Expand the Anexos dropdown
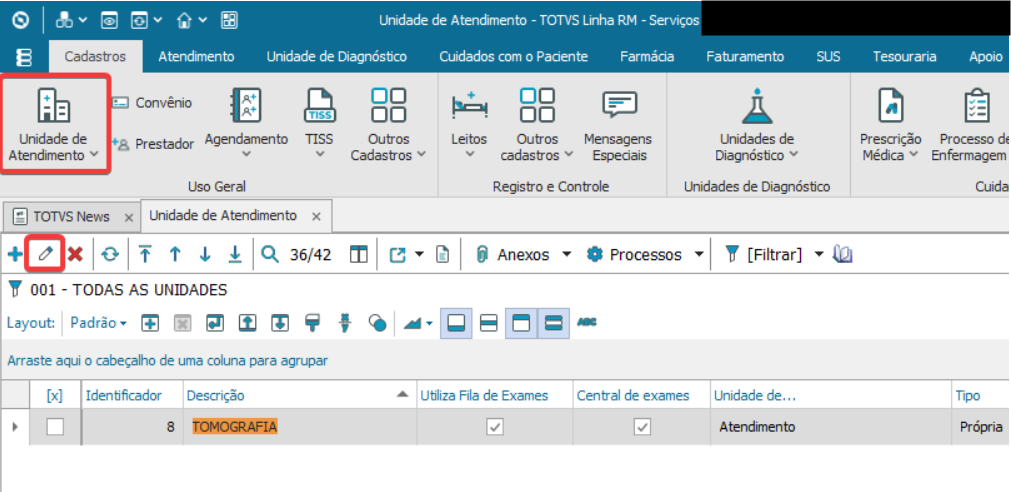1011x492 pixels. point(566,255)
